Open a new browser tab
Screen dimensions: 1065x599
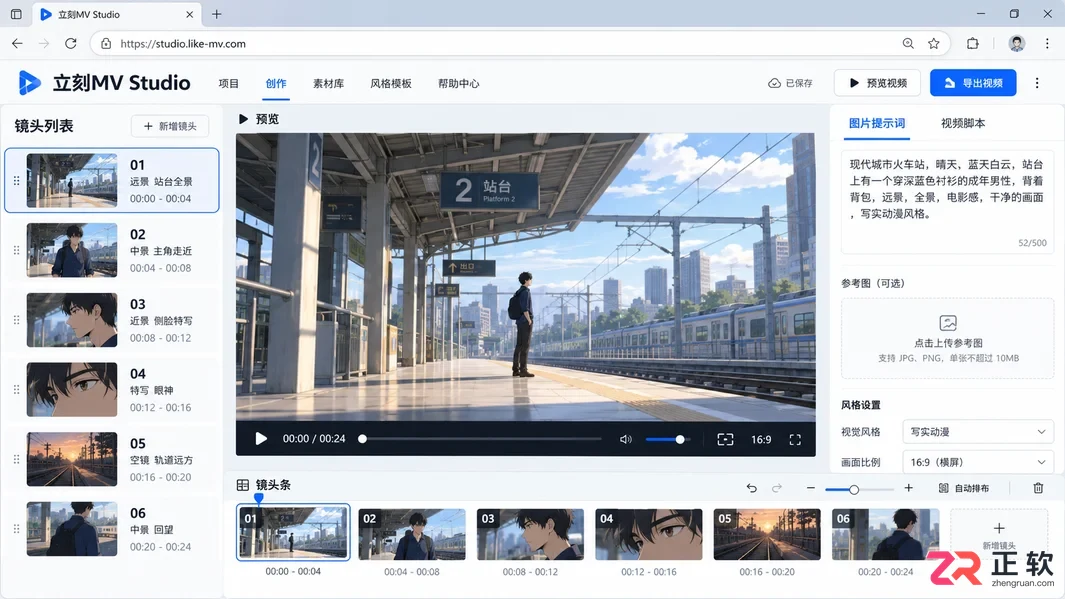pos(217,14)
